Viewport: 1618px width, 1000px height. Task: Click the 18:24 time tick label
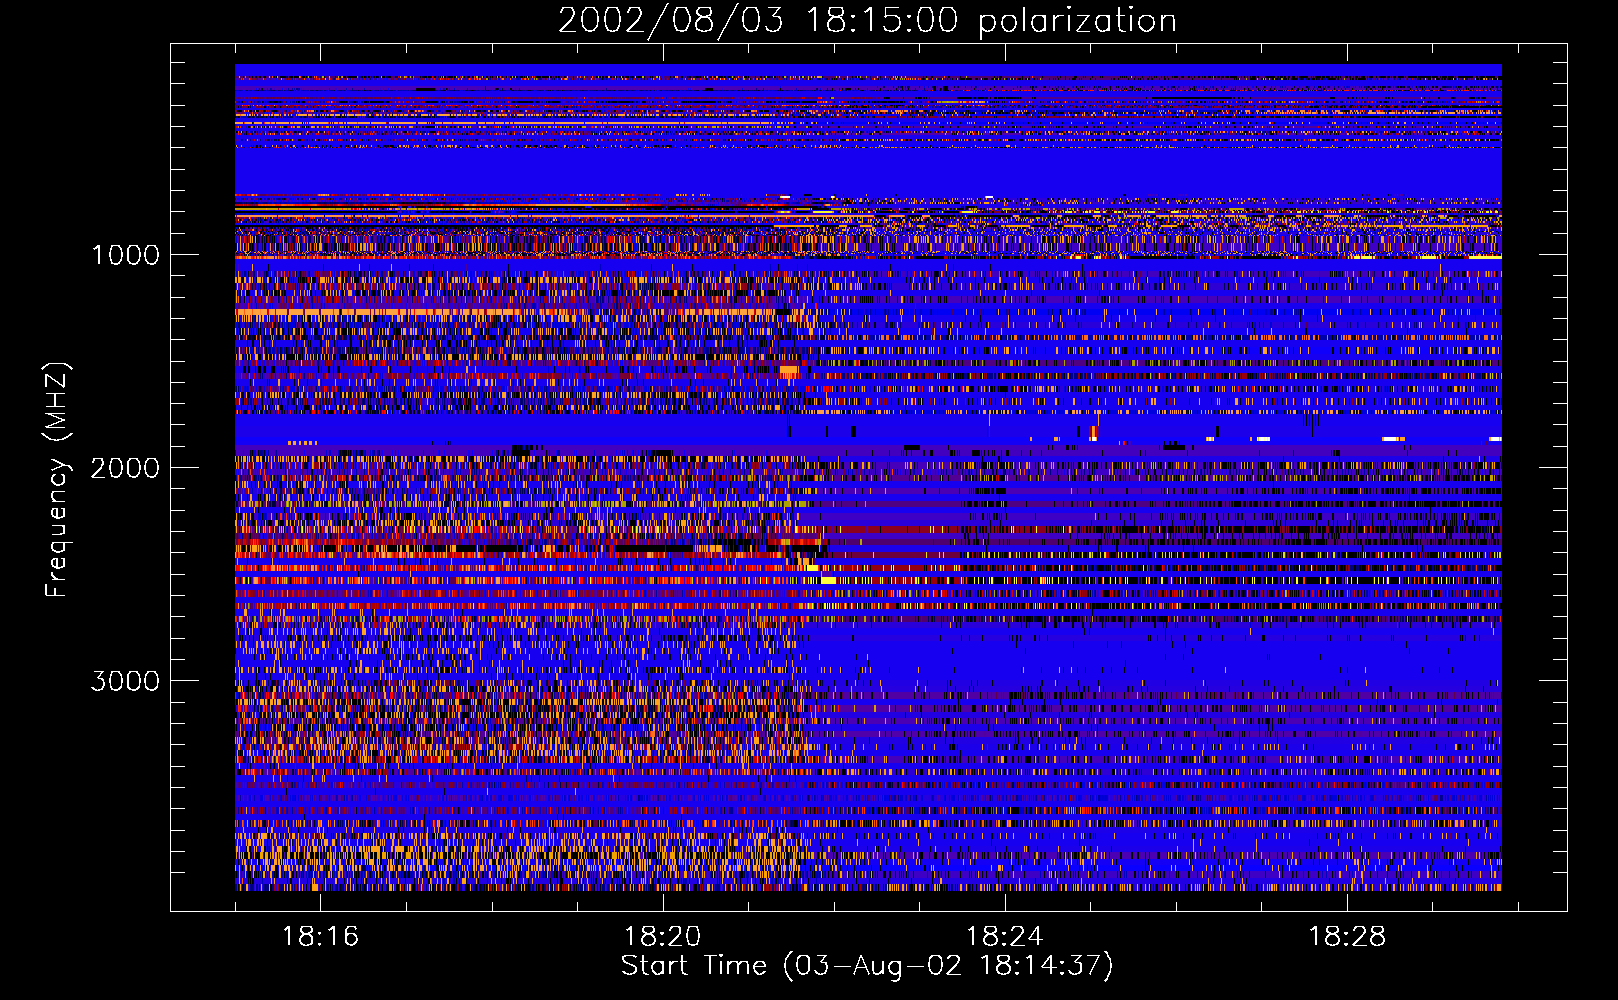pos(1004,936)
